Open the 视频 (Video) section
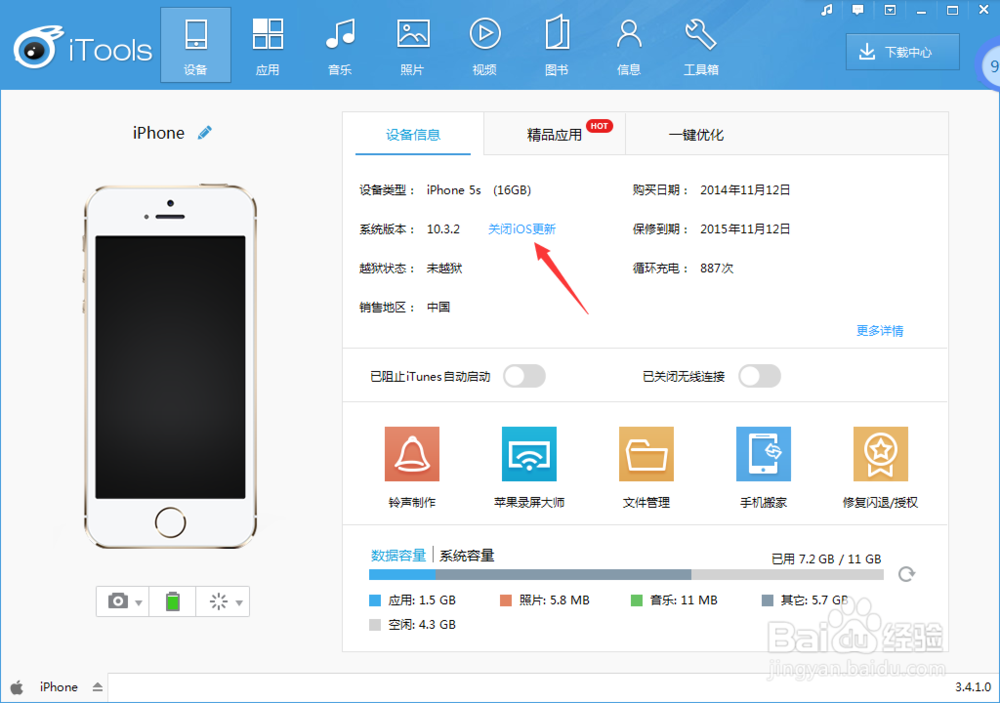Screen dimensions: 1000x703 485,44
